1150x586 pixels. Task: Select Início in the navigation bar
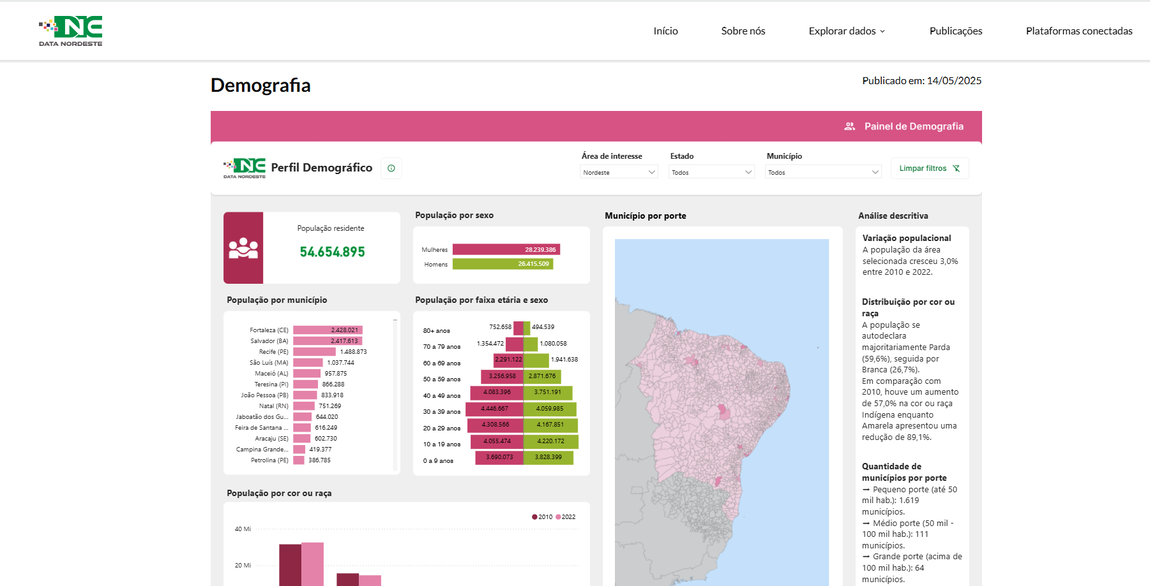665,31
